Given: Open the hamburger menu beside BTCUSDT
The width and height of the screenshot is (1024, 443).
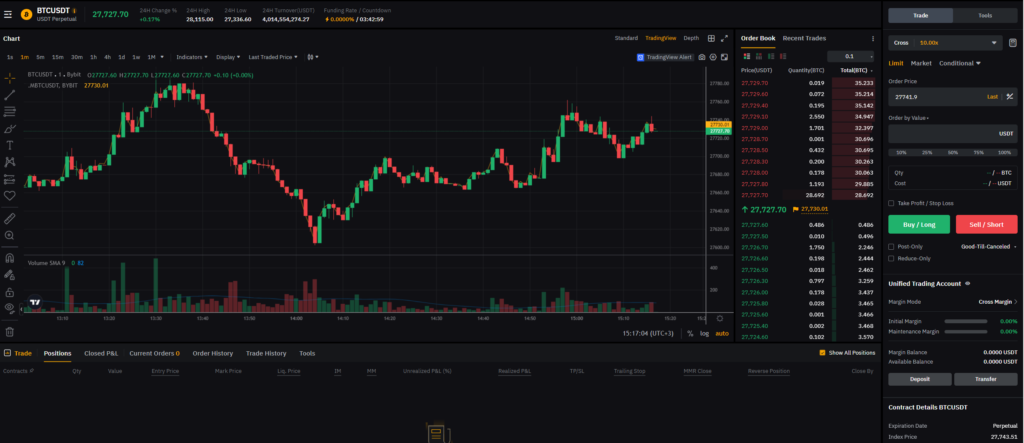Looking at the screenshot, I should coord(8,14).
